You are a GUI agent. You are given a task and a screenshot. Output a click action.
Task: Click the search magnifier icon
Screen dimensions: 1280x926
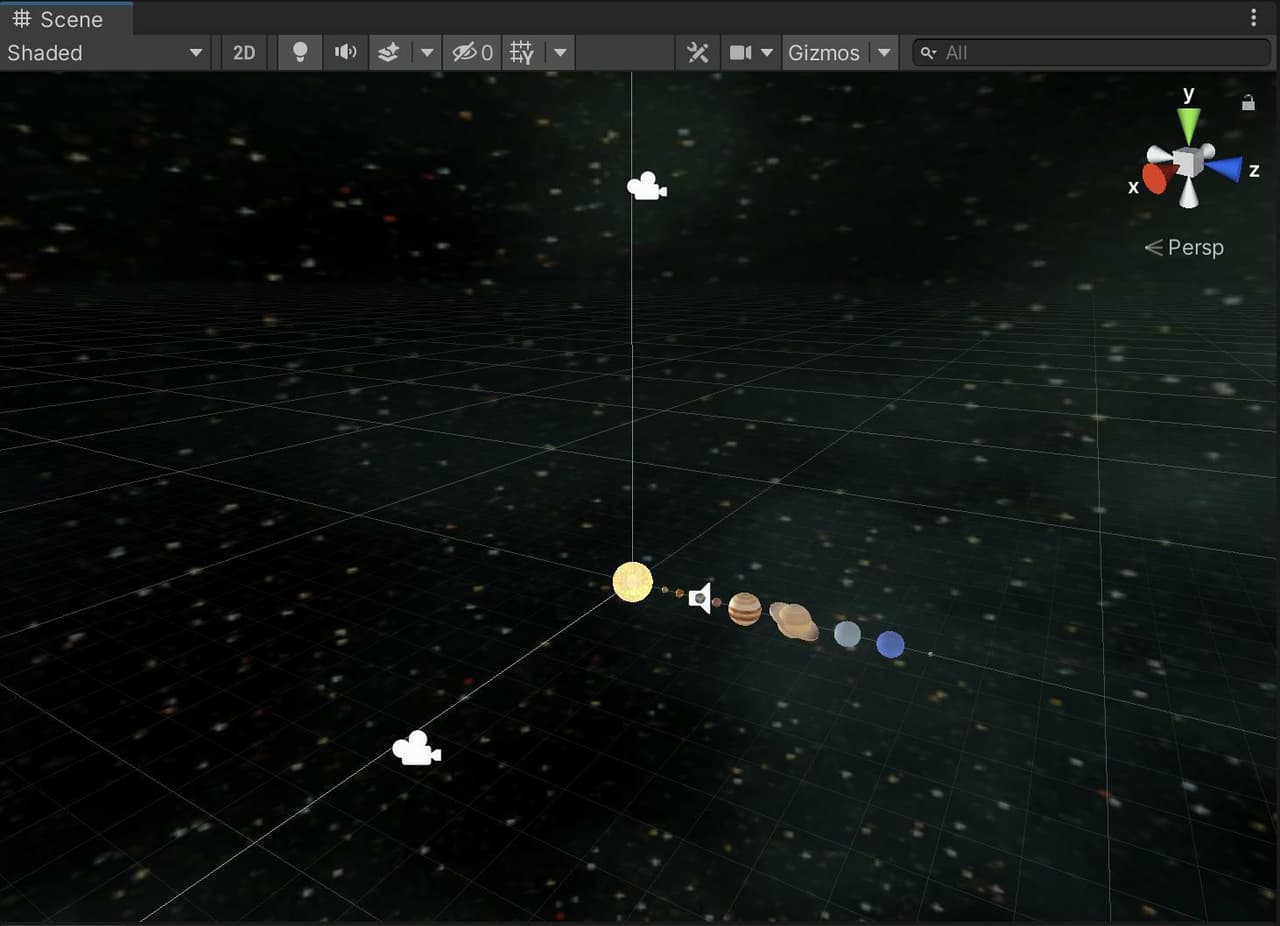tap(928, 53)
